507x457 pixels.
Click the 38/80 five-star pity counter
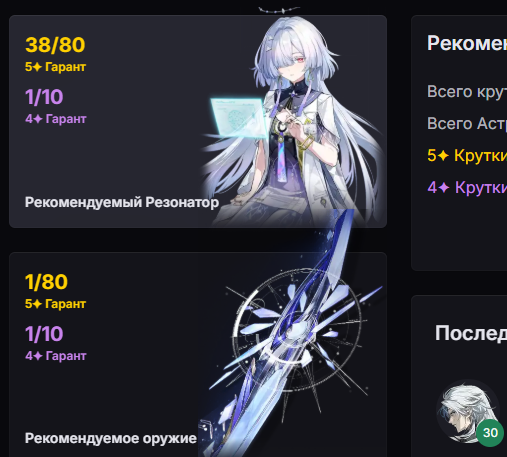[55, 45]
